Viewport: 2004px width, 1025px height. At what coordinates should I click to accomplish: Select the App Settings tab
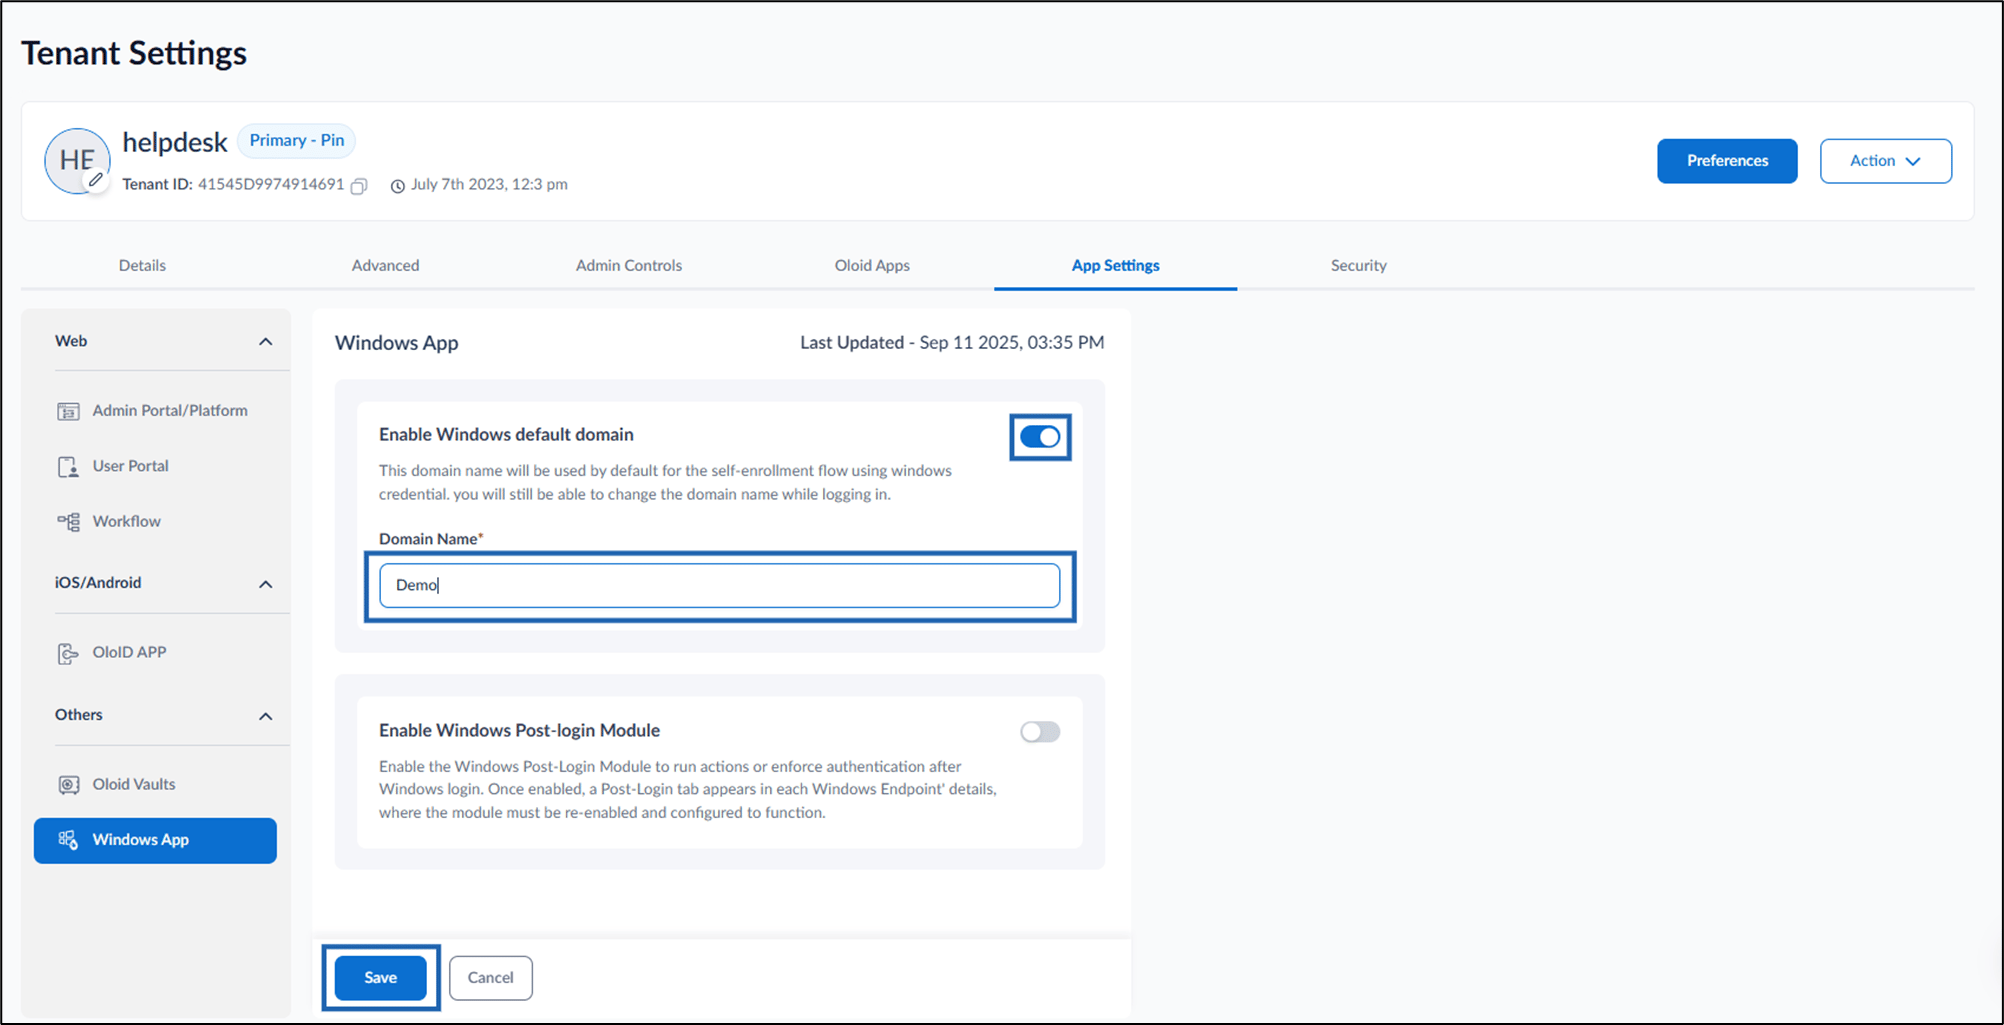click(x=1115, y=265)
